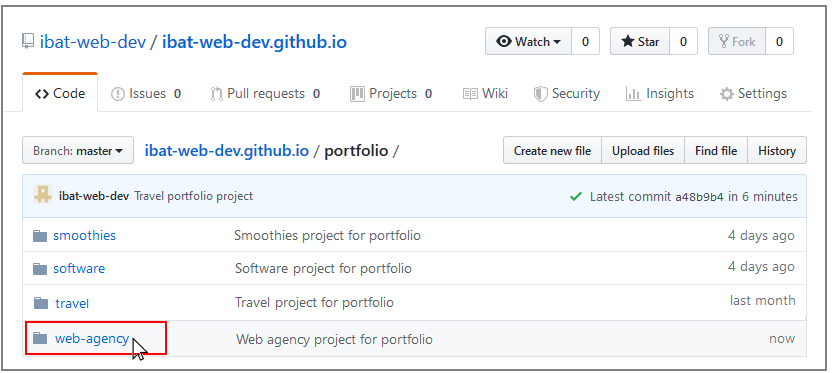Click the Watch count of 0
The image size is (834, 373).
click(x=585, y=42)
